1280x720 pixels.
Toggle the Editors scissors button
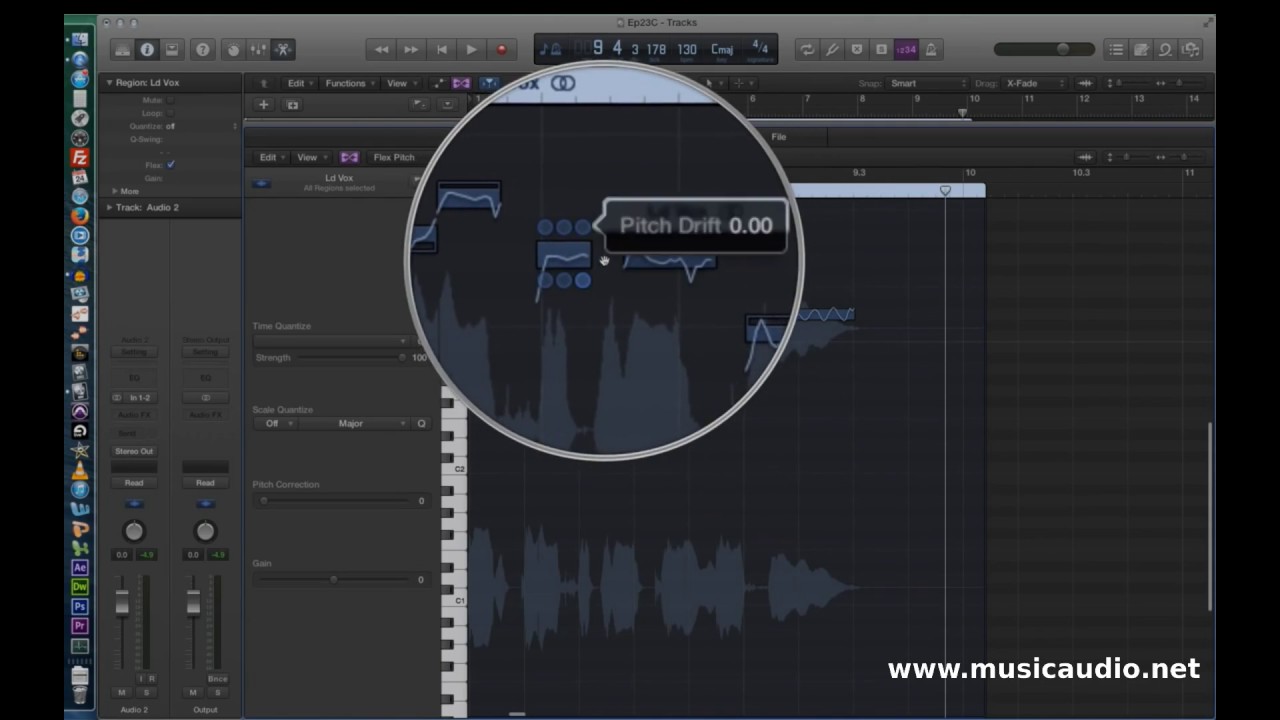[283, 49]
